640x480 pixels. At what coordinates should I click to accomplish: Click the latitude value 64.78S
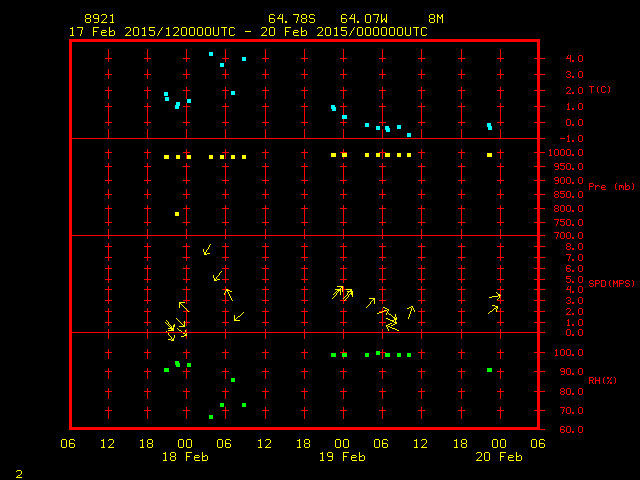[x=289, y=19]
